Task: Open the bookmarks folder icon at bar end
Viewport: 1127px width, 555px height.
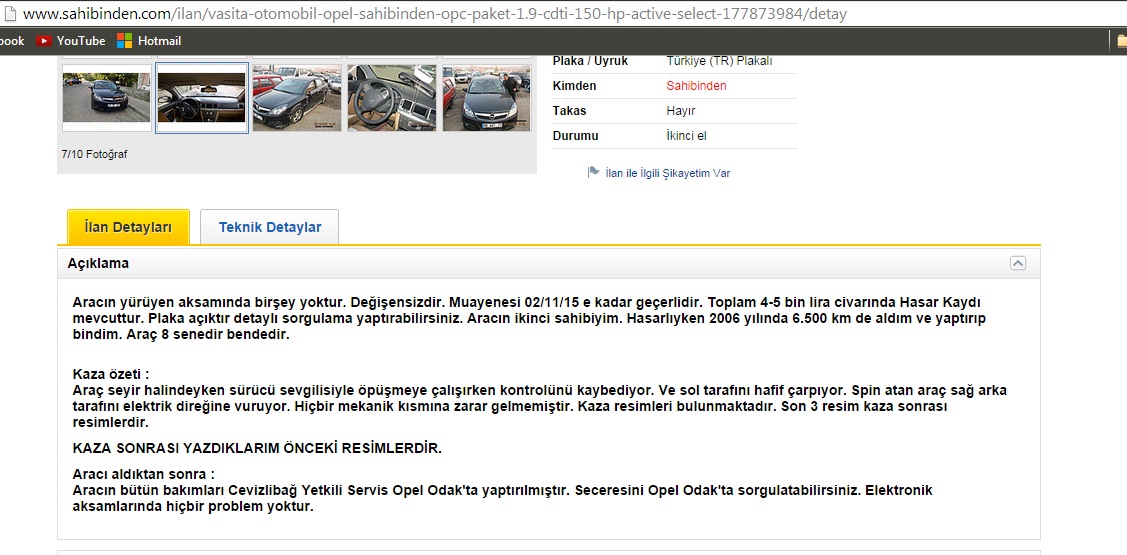Action: pos(1121,41)
